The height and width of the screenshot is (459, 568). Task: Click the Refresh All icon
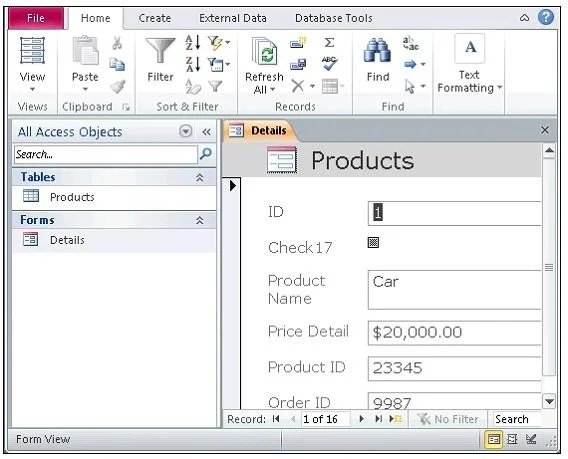coord(264,52)
